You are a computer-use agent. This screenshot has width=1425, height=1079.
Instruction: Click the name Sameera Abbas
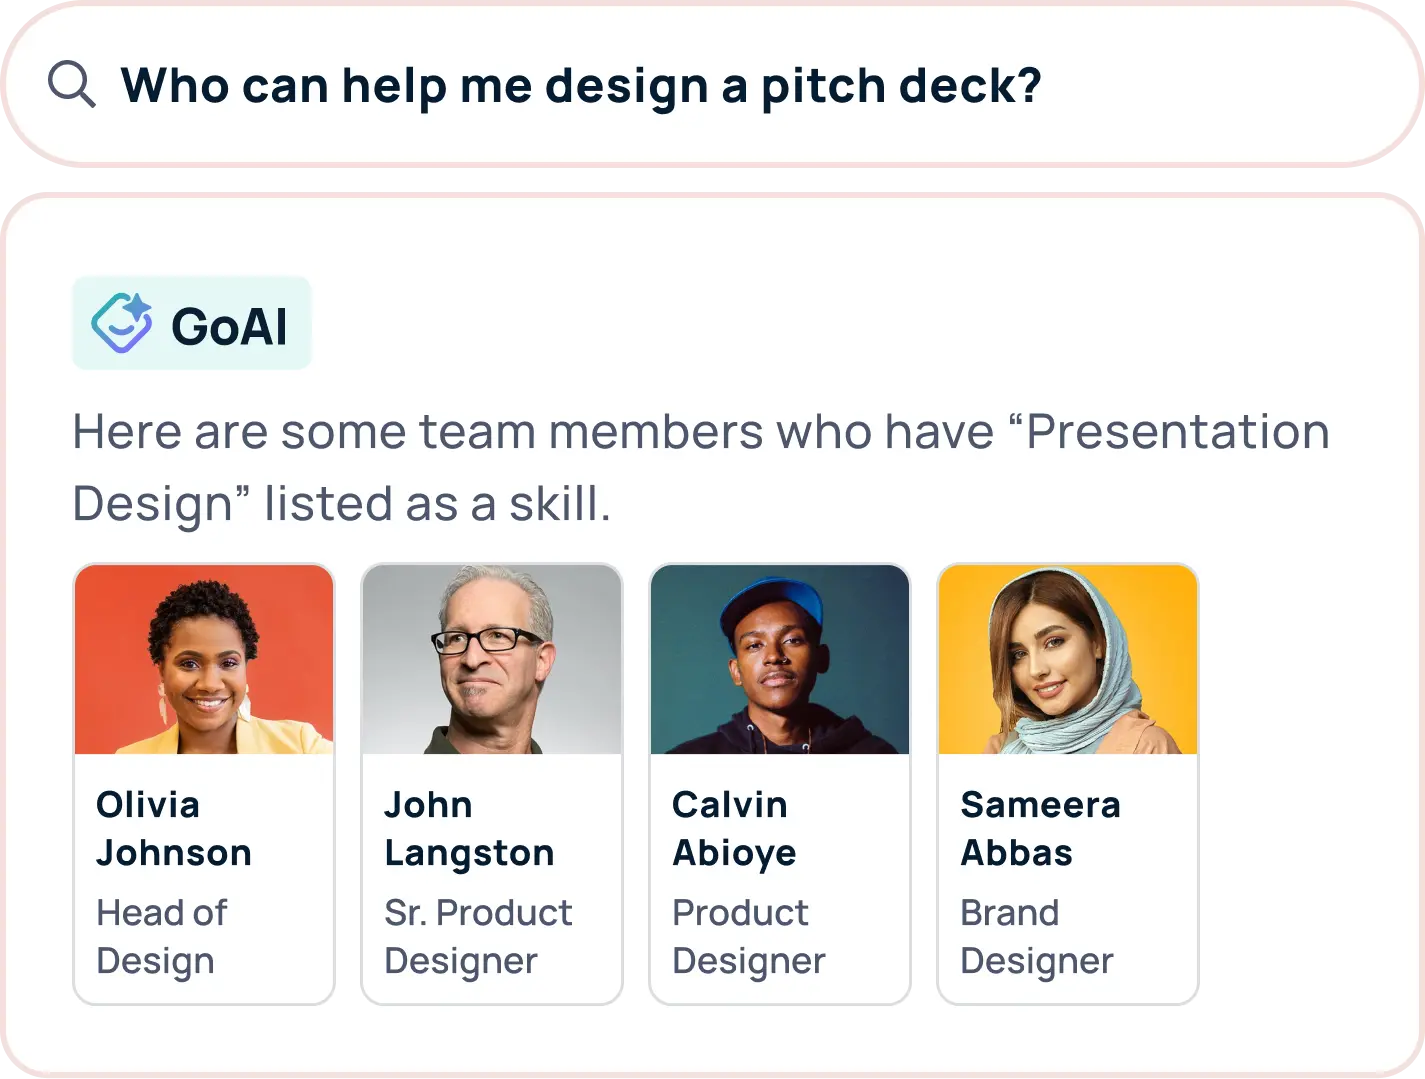click(x=1040, y=828)
